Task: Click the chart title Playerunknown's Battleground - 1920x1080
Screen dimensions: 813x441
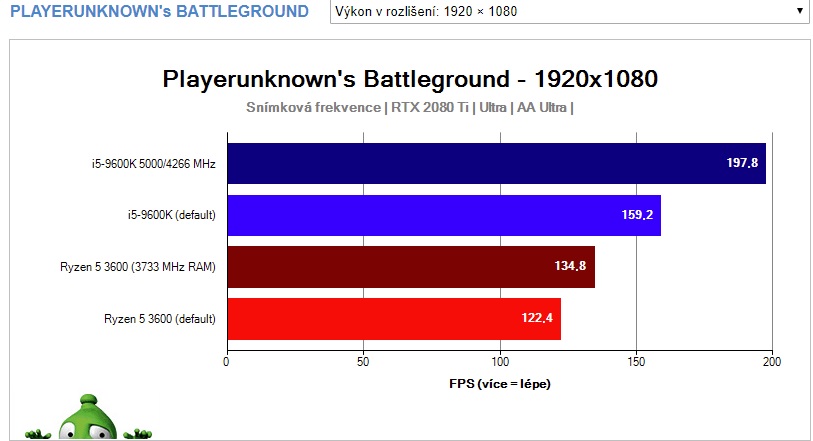Action: (x=410, y=79)
